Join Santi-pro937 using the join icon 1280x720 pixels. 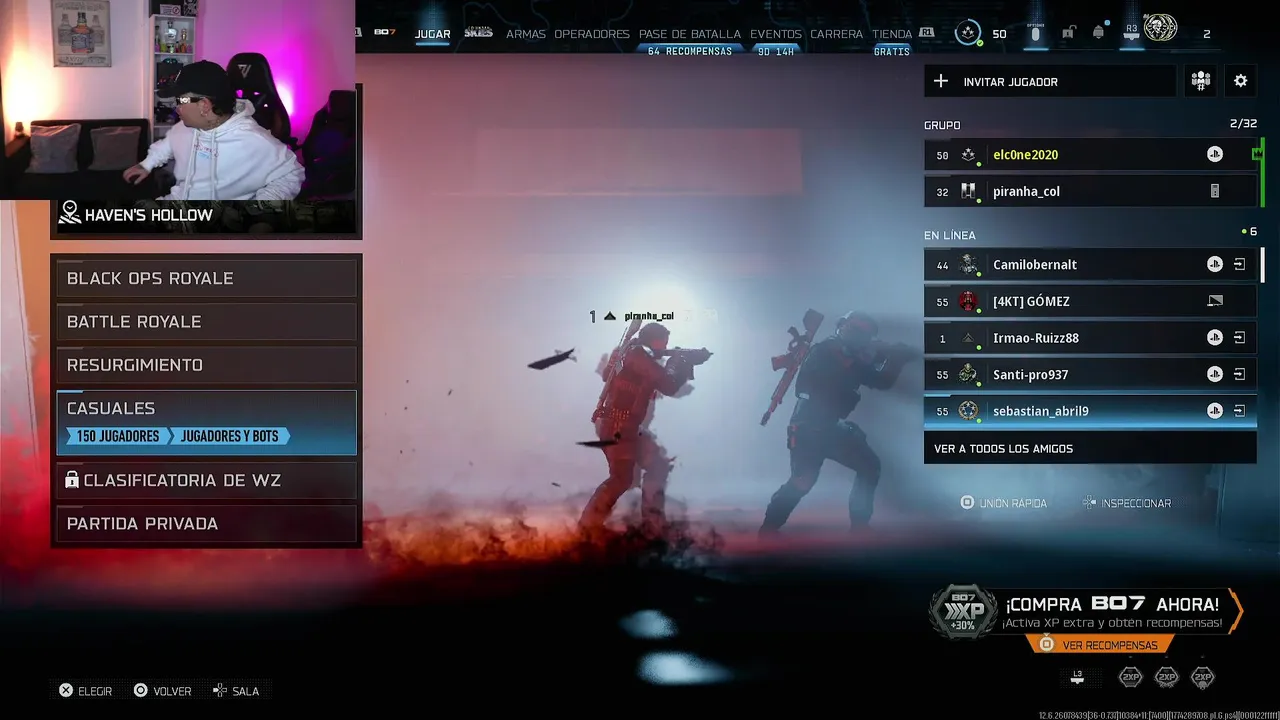[1239, 374]
